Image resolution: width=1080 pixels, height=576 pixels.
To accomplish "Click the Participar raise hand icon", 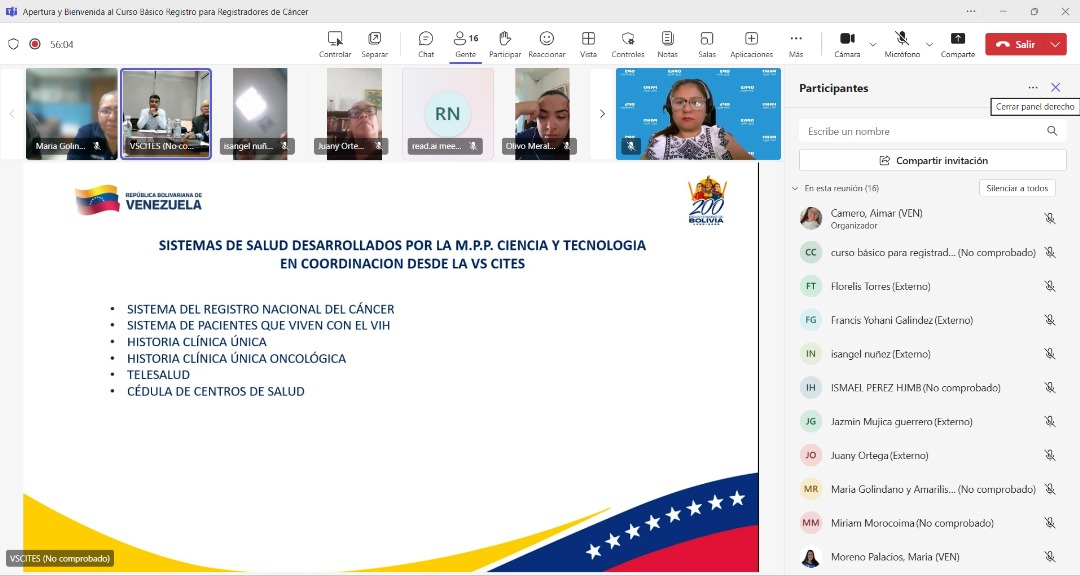I will coord(505,43).
